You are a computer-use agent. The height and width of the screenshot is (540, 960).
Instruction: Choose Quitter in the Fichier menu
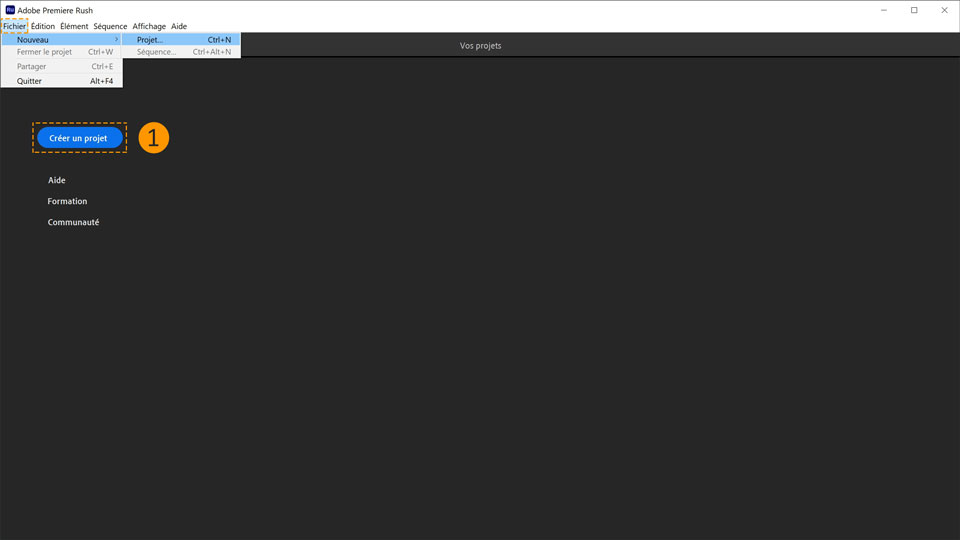click(x=61, y=81)
